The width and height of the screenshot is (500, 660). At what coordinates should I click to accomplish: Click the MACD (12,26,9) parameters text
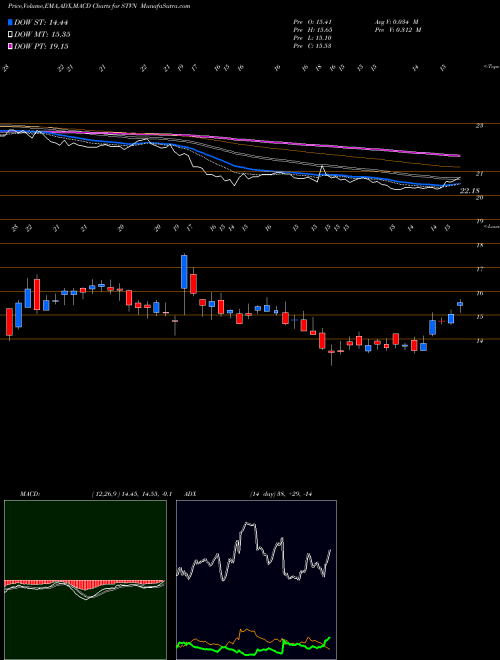[132, 494]
